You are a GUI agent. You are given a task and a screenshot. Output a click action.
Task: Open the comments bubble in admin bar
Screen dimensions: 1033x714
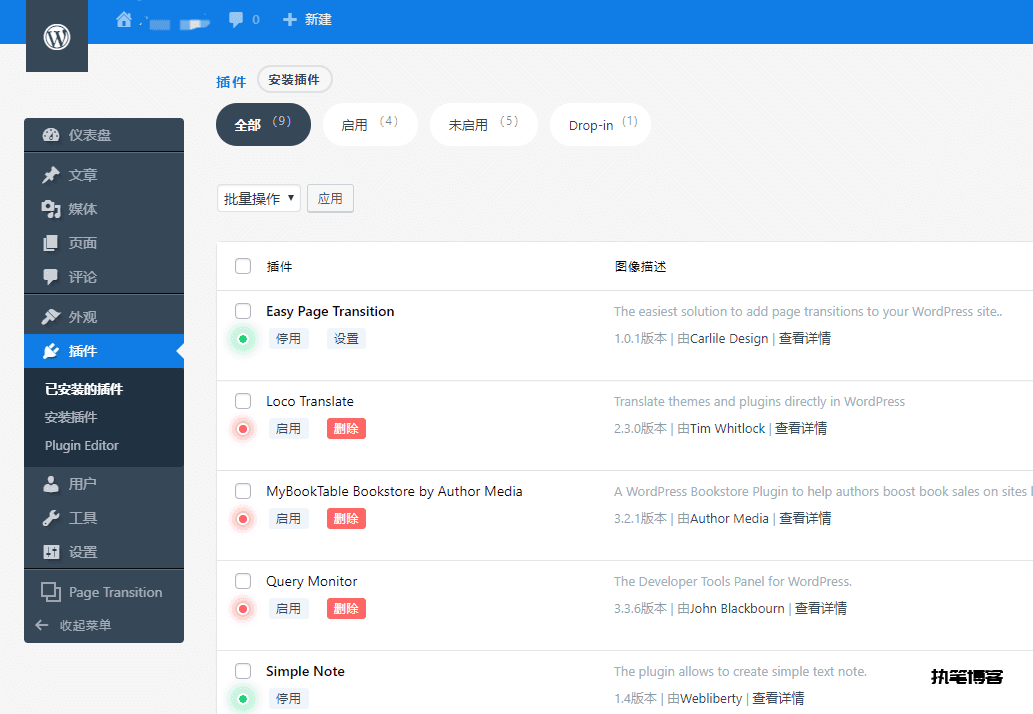235,20
